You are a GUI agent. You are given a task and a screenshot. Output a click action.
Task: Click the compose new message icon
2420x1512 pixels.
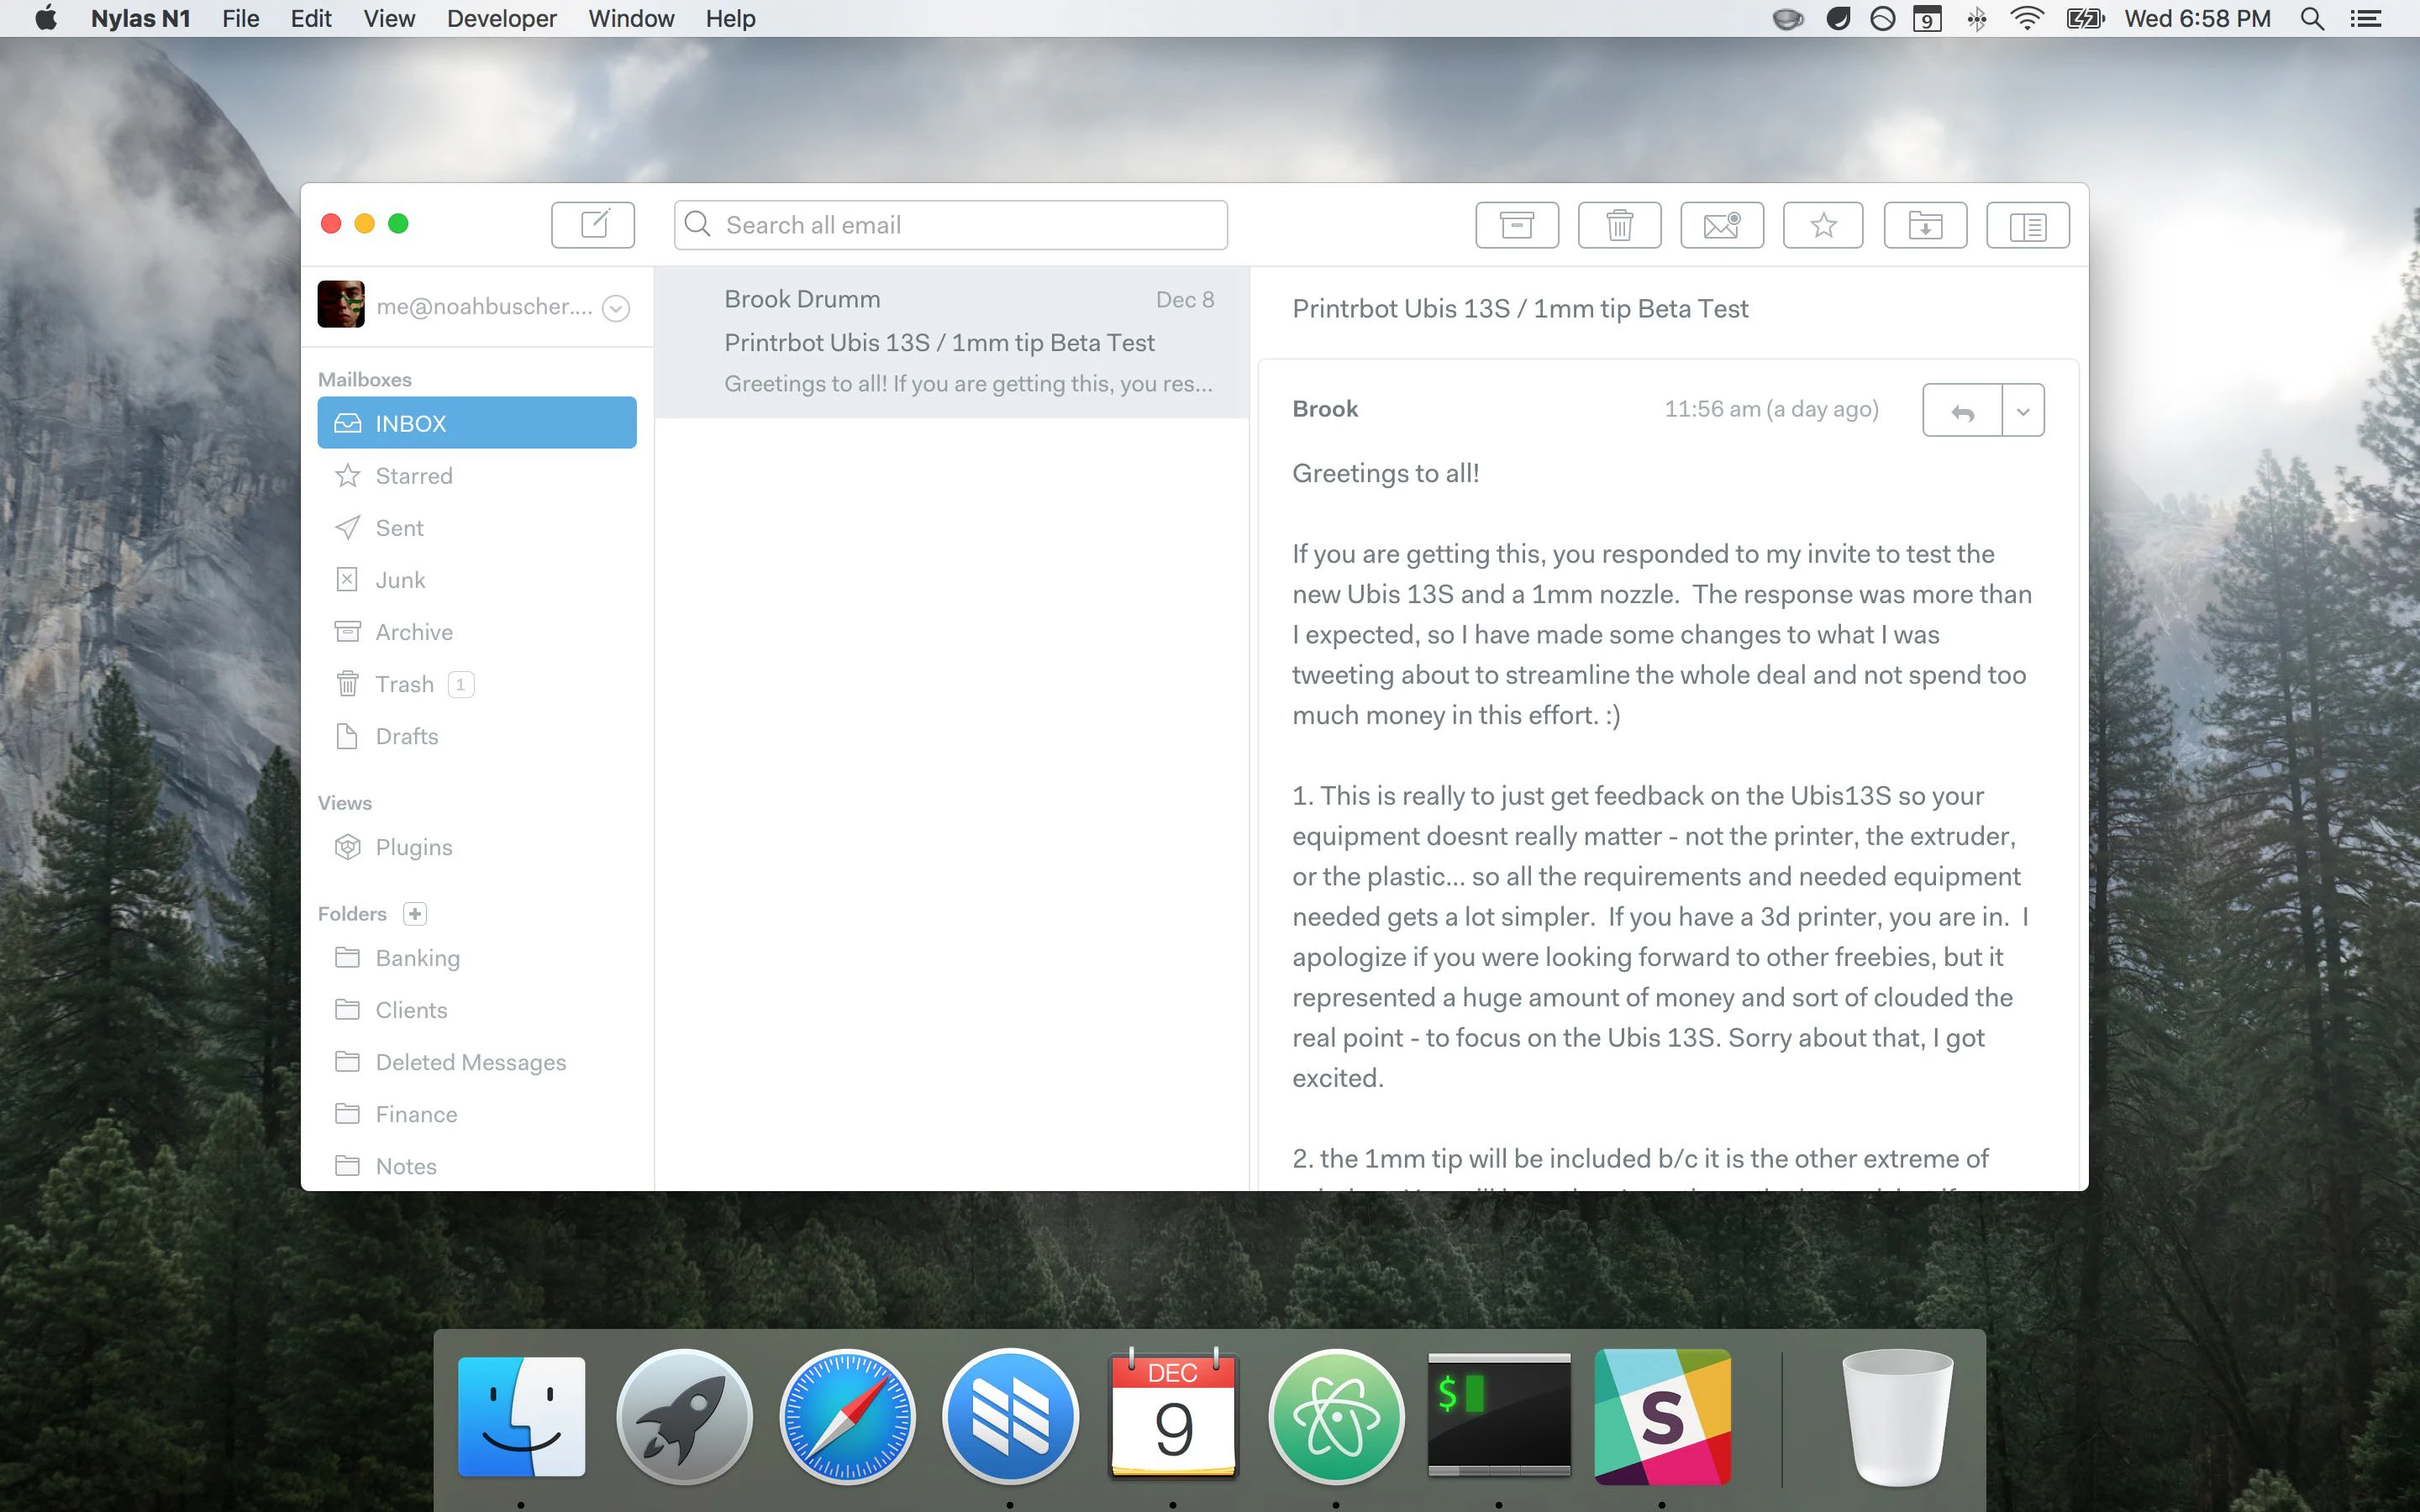coord(592,225)
